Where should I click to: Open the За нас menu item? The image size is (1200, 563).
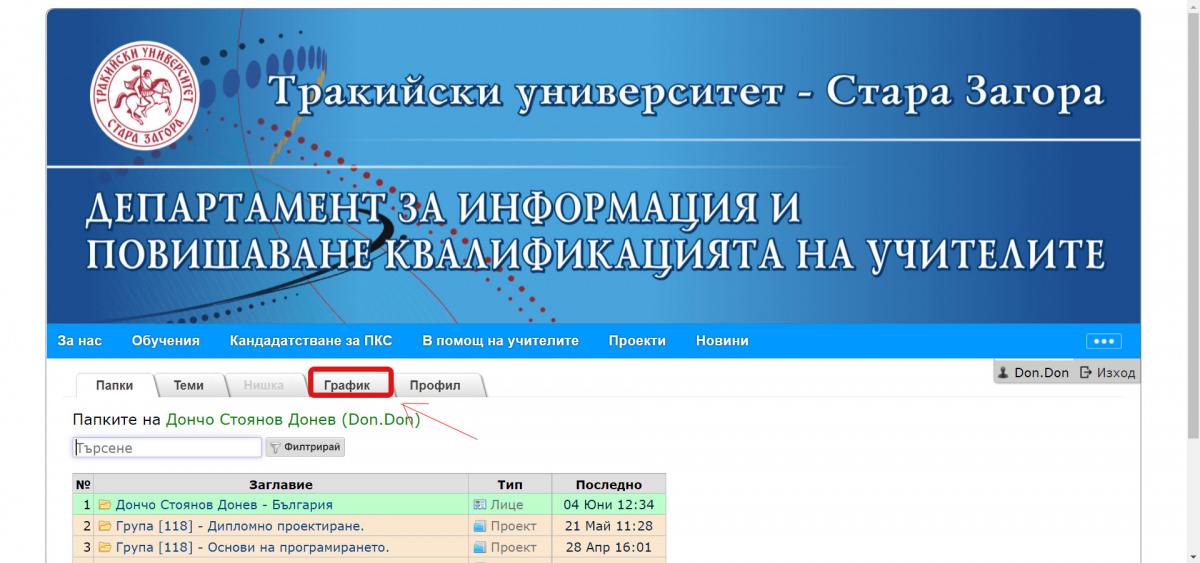(80, 341)
